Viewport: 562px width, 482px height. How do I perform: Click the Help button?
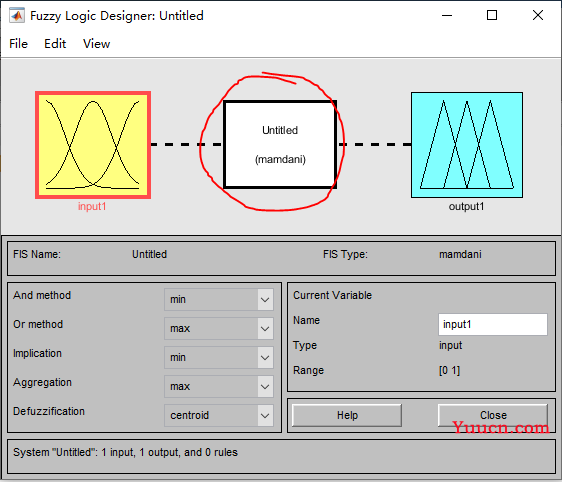(347, 415)
